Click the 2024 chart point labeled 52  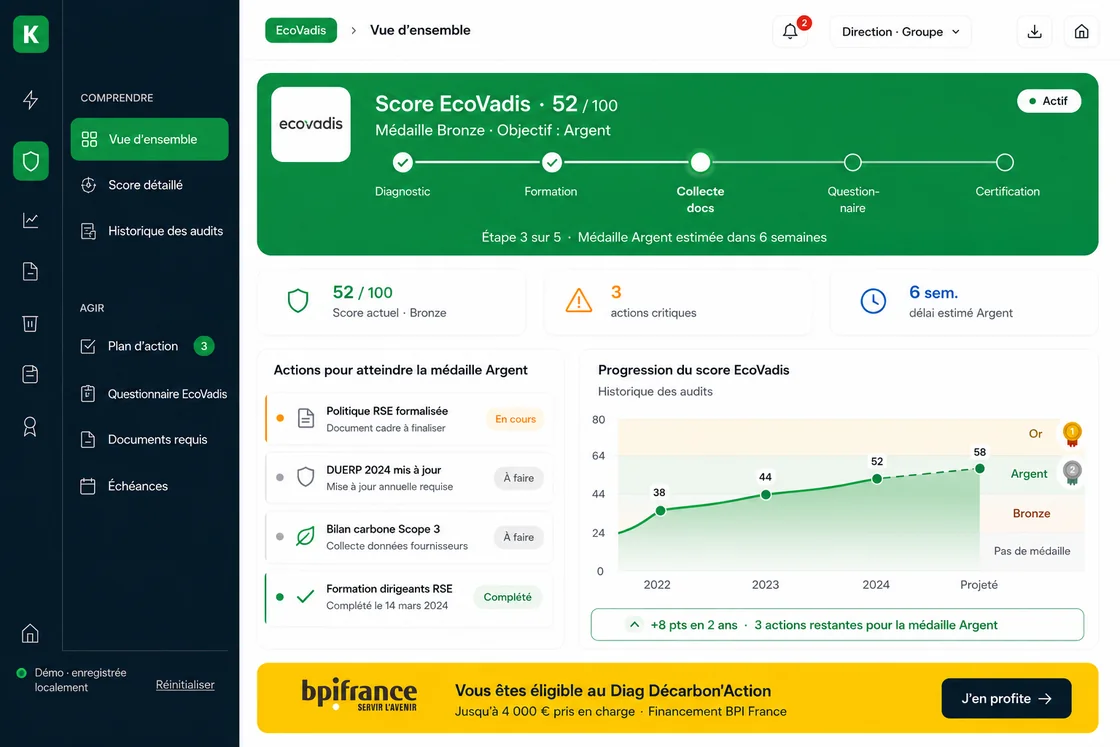pos(877,478)
